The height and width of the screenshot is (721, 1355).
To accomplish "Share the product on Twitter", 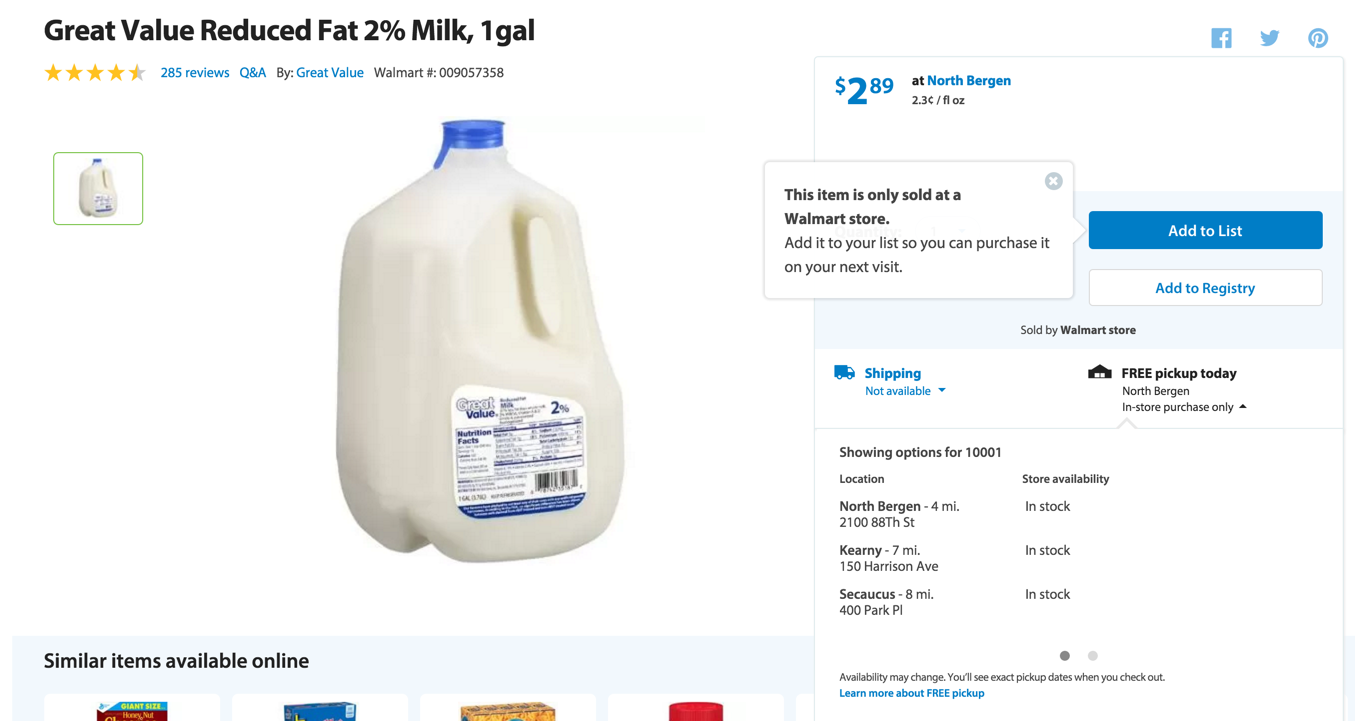I will click(1269, 38).
